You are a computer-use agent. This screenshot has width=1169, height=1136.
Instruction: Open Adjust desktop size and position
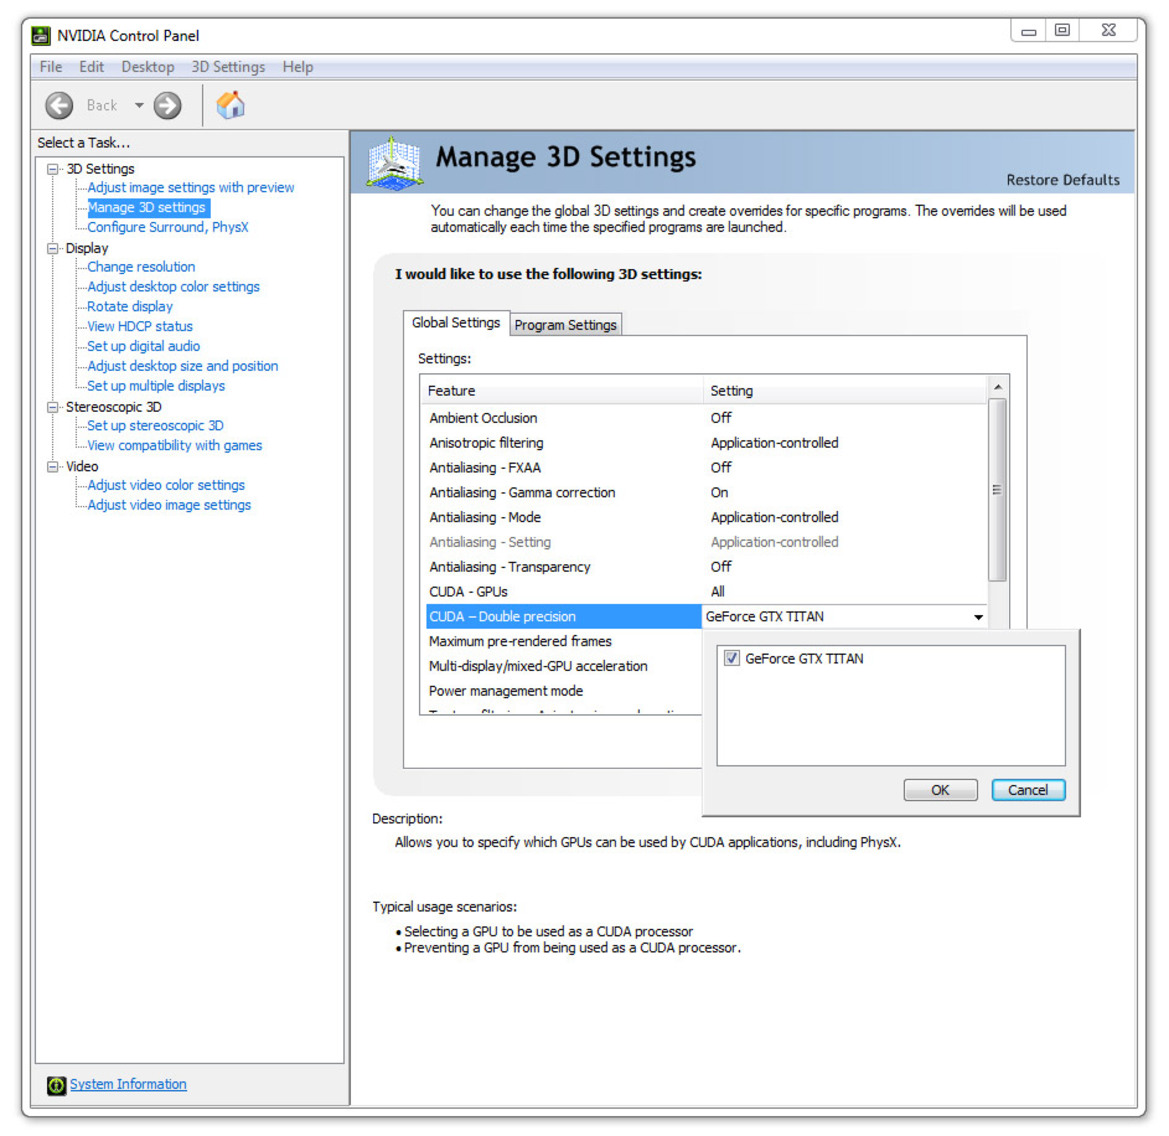click(x=183, y=366)
